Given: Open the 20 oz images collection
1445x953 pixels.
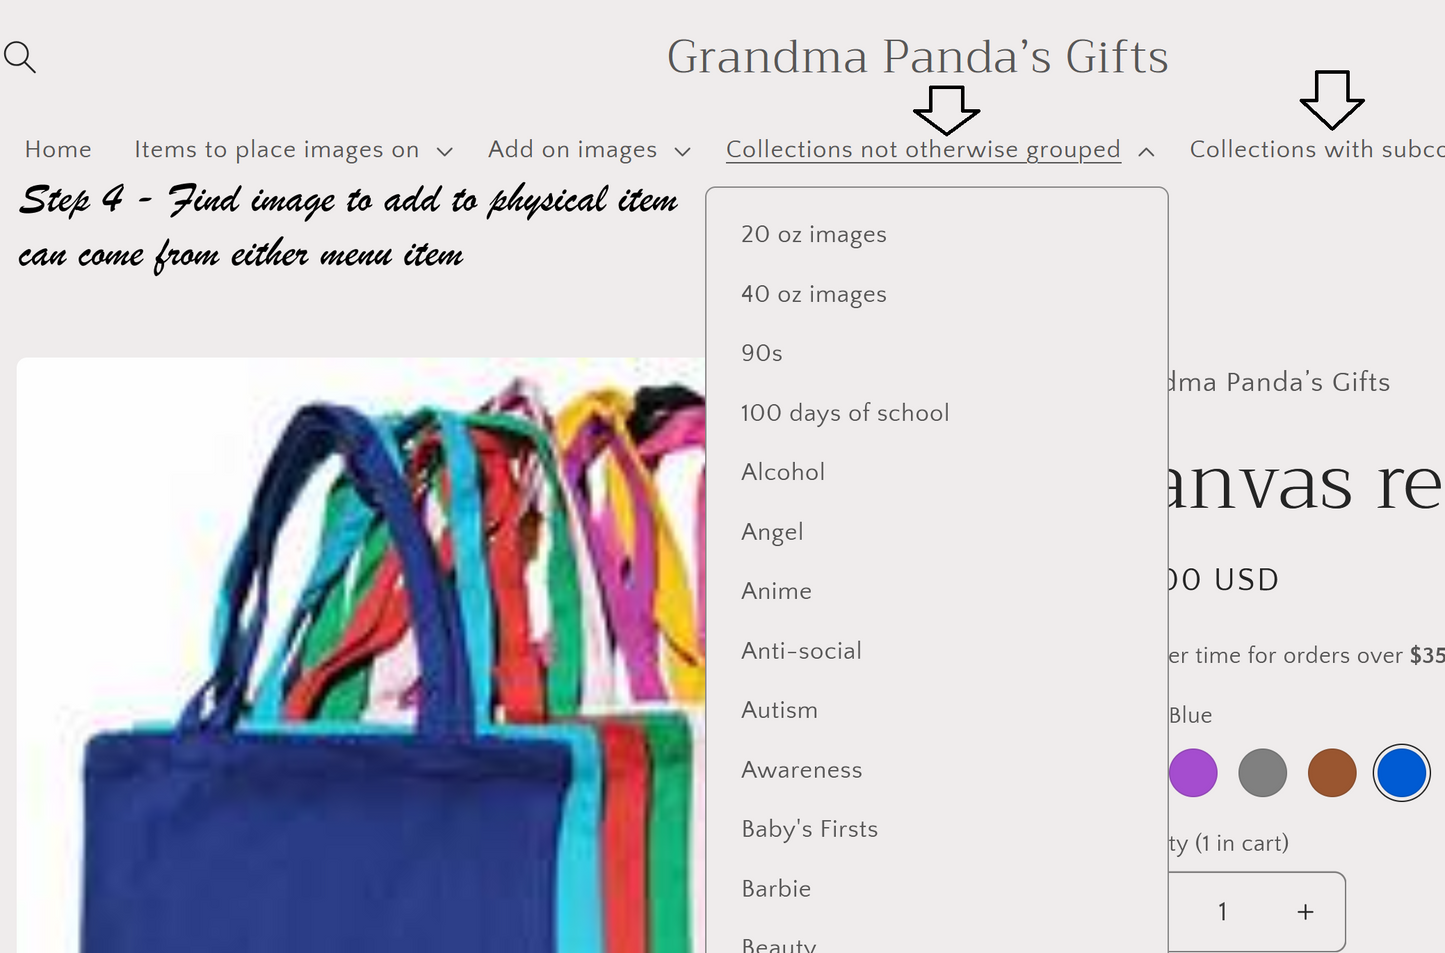Looking at the screenshot, I should [814, 234].
